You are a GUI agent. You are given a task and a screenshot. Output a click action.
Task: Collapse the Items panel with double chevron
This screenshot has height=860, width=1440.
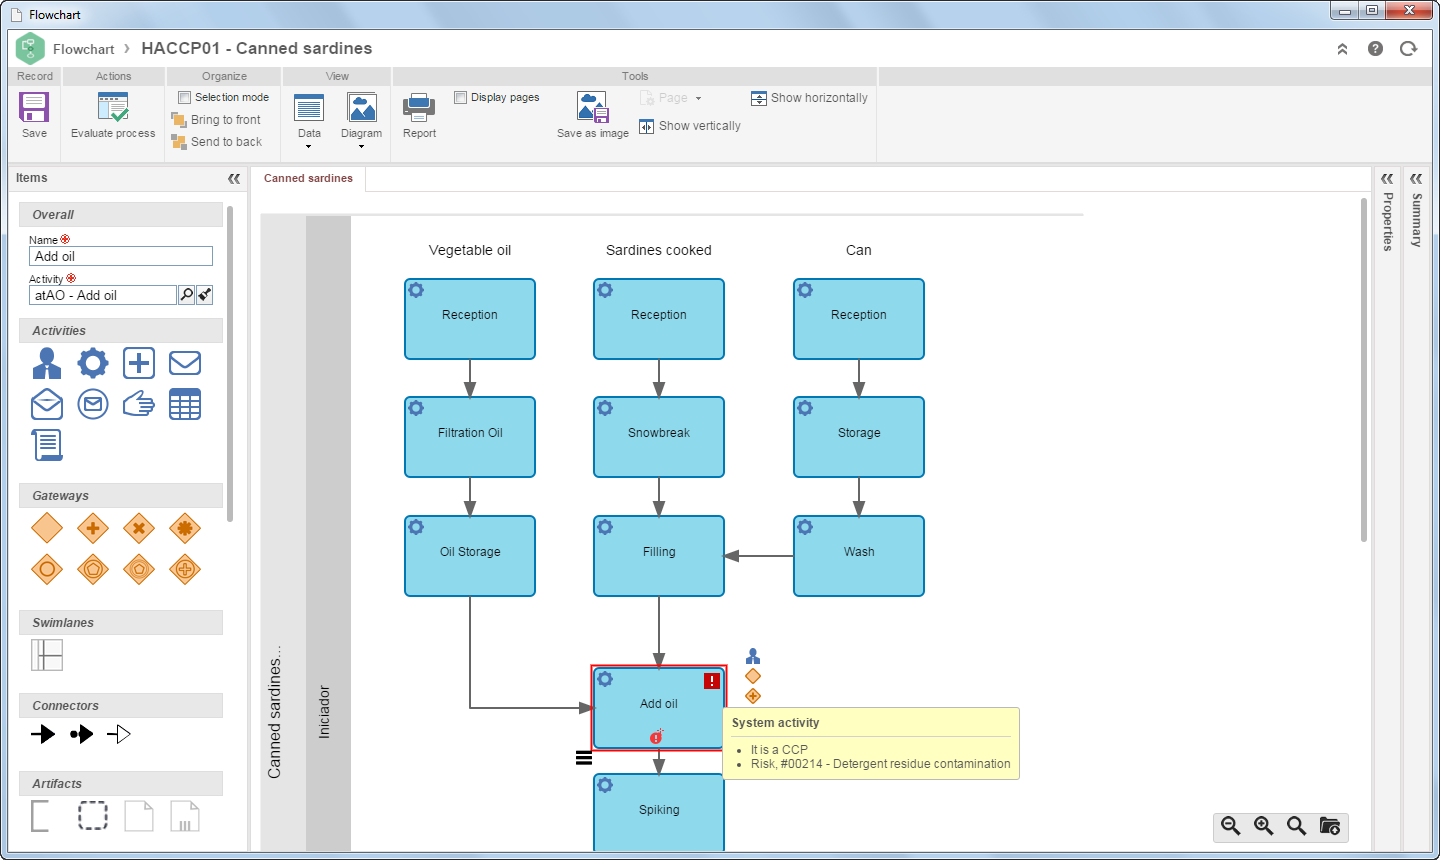234,178
